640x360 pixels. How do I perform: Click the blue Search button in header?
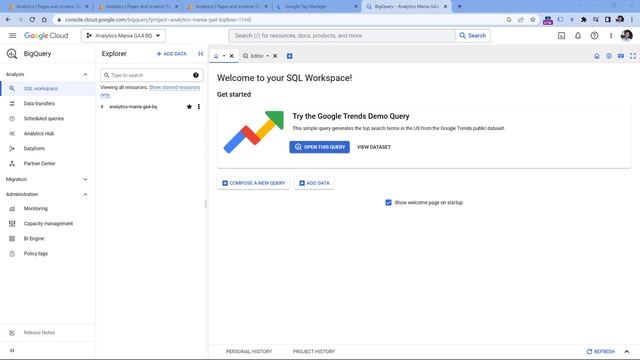(x=473, y=36)
